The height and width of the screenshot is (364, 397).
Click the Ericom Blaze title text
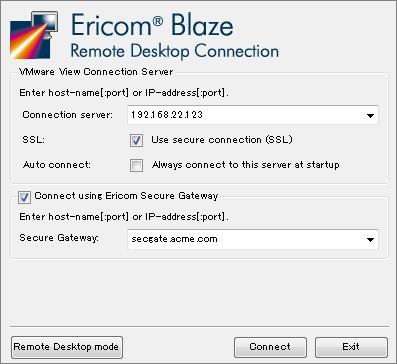pyautogui.click(x=152, y=25)
